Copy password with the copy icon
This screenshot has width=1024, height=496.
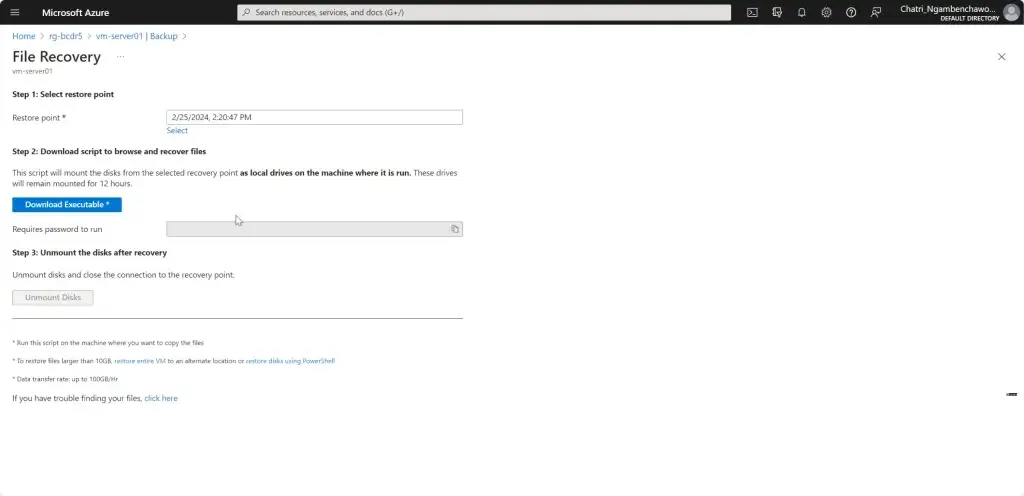pos(455,229)
